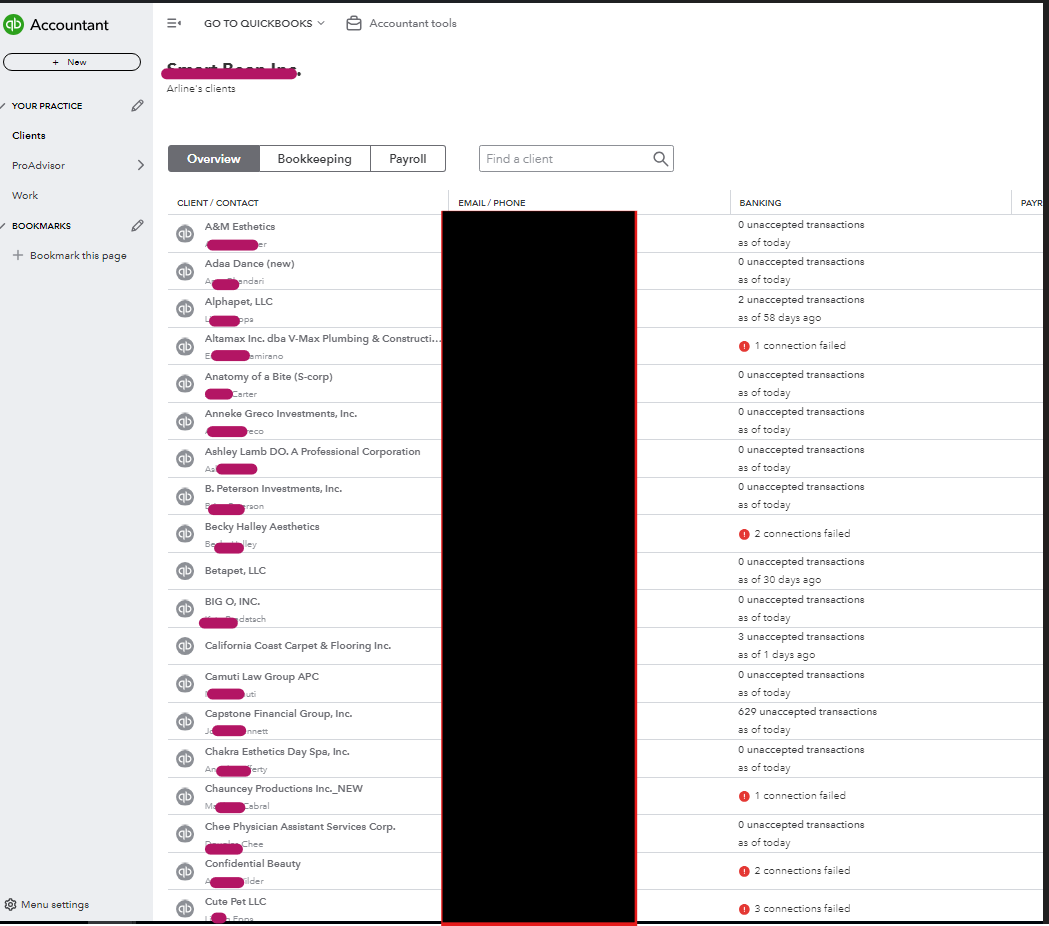Open B. Peterson Investments, Inc. name
Image resolution: width=1049 pixels, height=926 pixels.
(273, 488)
